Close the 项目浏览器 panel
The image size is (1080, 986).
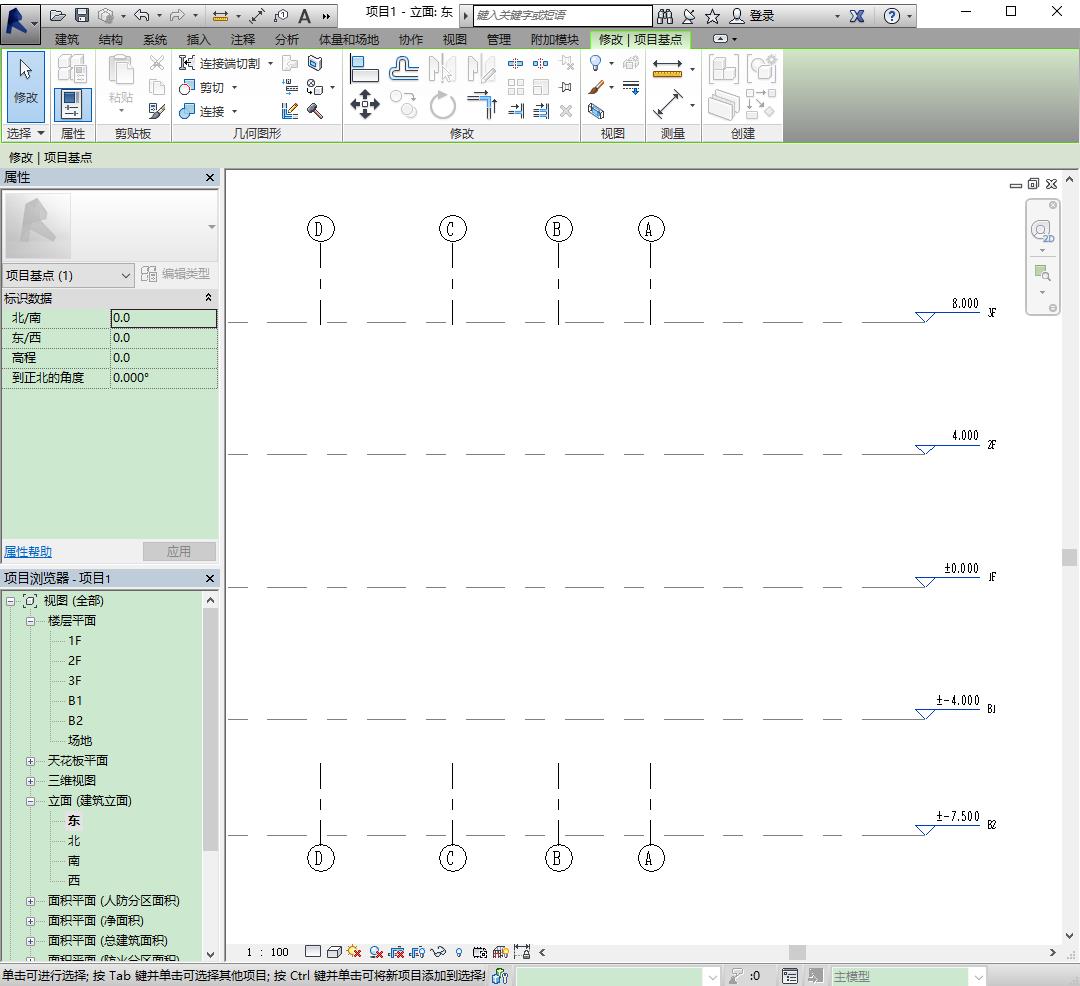click(210, 578)
